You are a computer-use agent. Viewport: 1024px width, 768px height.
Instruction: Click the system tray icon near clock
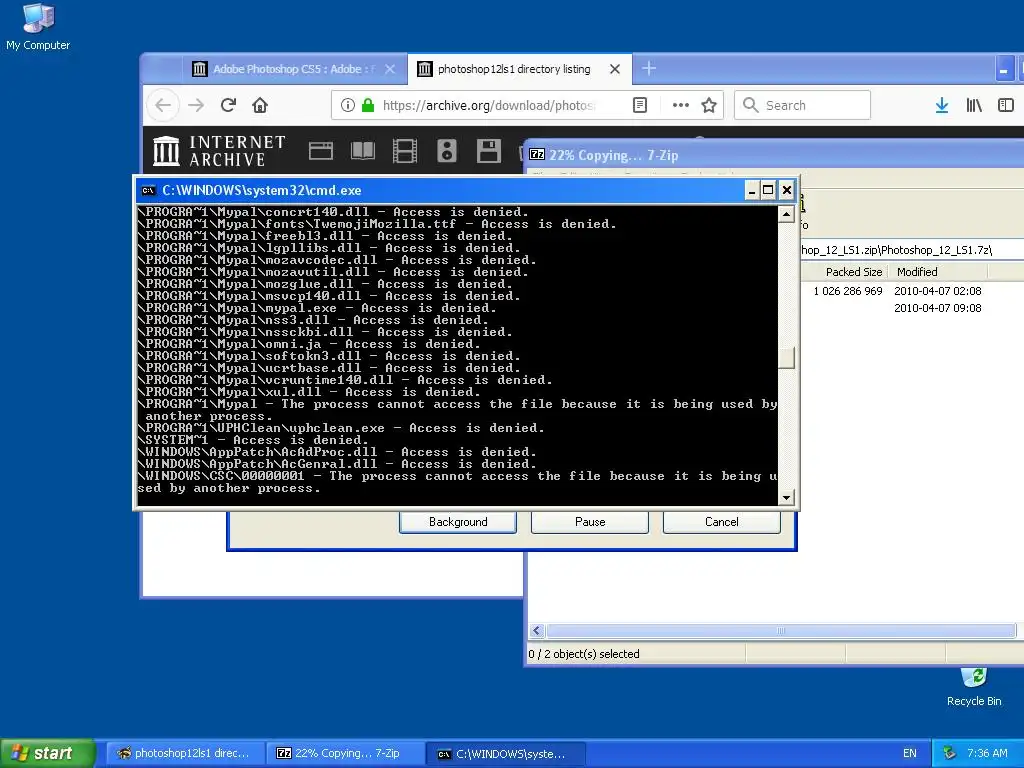pyautogui.click(x=950, y=753)
